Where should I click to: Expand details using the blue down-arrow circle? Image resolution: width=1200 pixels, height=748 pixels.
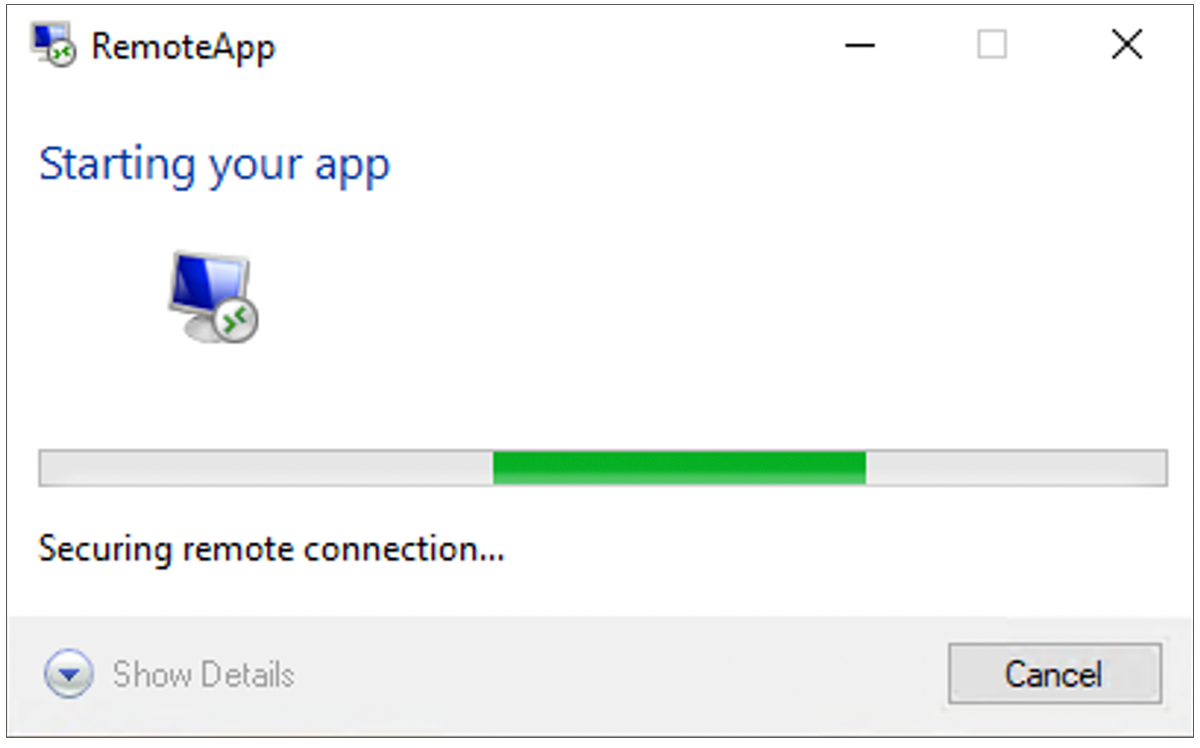68,675
